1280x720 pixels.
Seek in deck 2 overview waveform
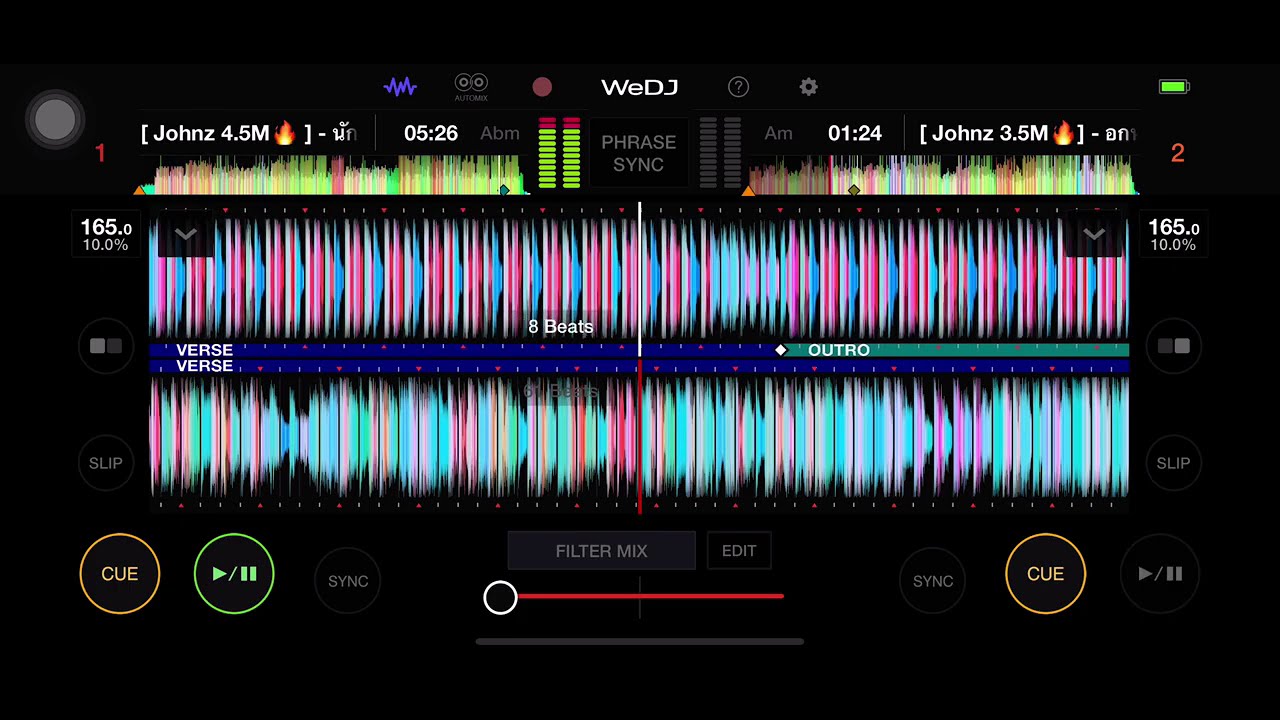(x=943, y=175)
